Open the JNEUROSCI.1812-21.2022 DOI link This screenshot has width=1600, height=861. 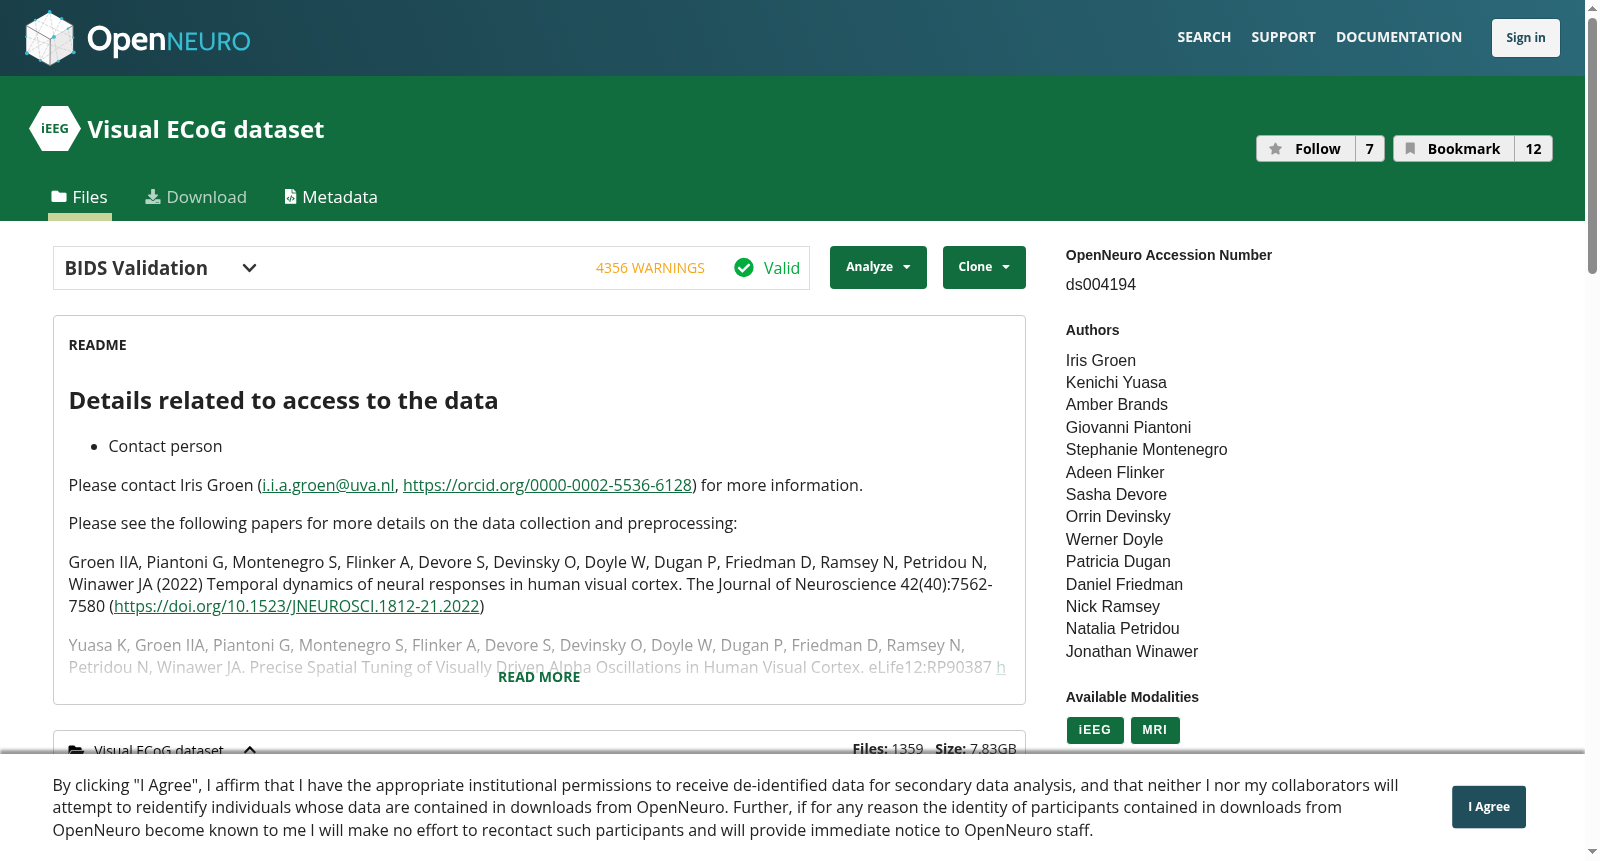[297, 606]
